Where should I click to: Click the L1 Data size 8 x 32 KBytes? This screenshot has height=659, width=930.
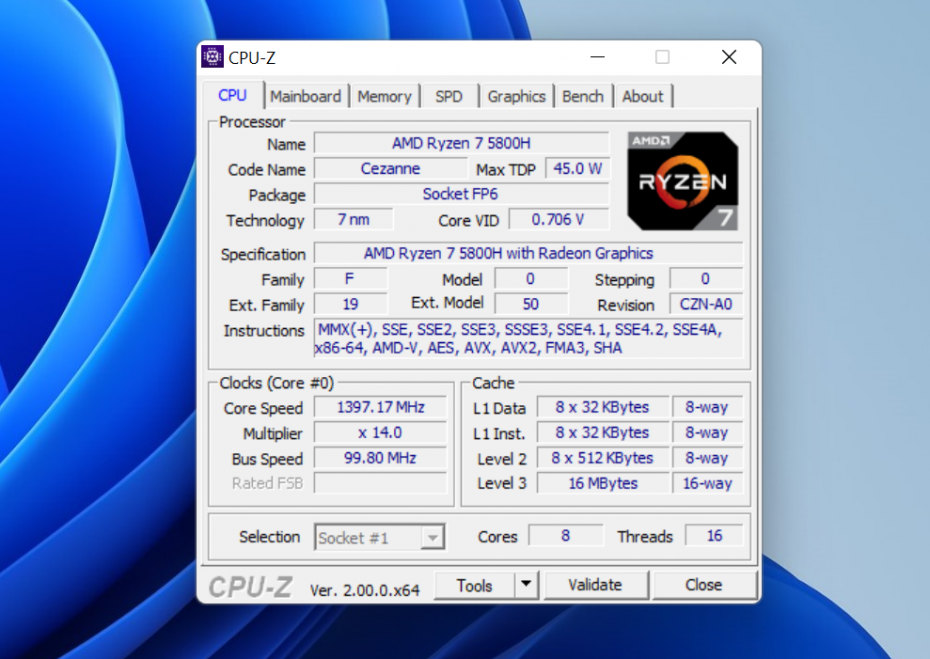(x=603, y=408)
